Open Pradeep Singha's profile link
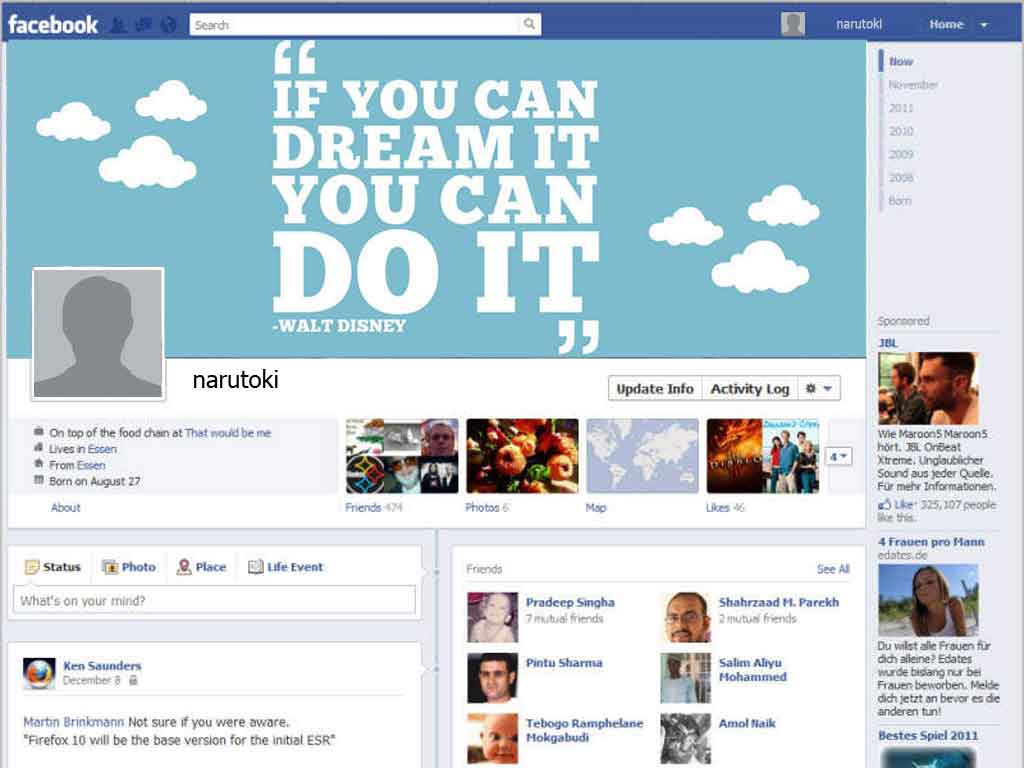Image resolution: width=1024 pixels, height=768 pixels. point(570,602)
